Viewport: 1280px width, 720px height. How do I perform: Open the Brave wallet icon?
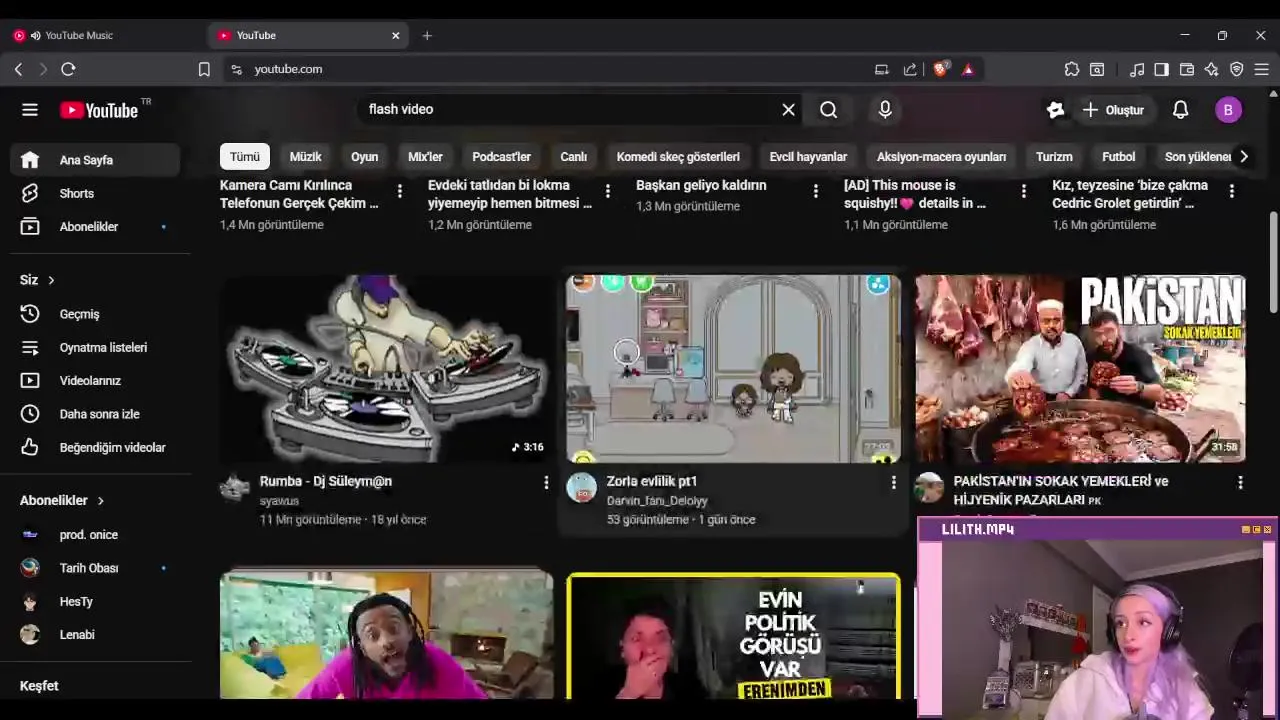point(1187,69)
